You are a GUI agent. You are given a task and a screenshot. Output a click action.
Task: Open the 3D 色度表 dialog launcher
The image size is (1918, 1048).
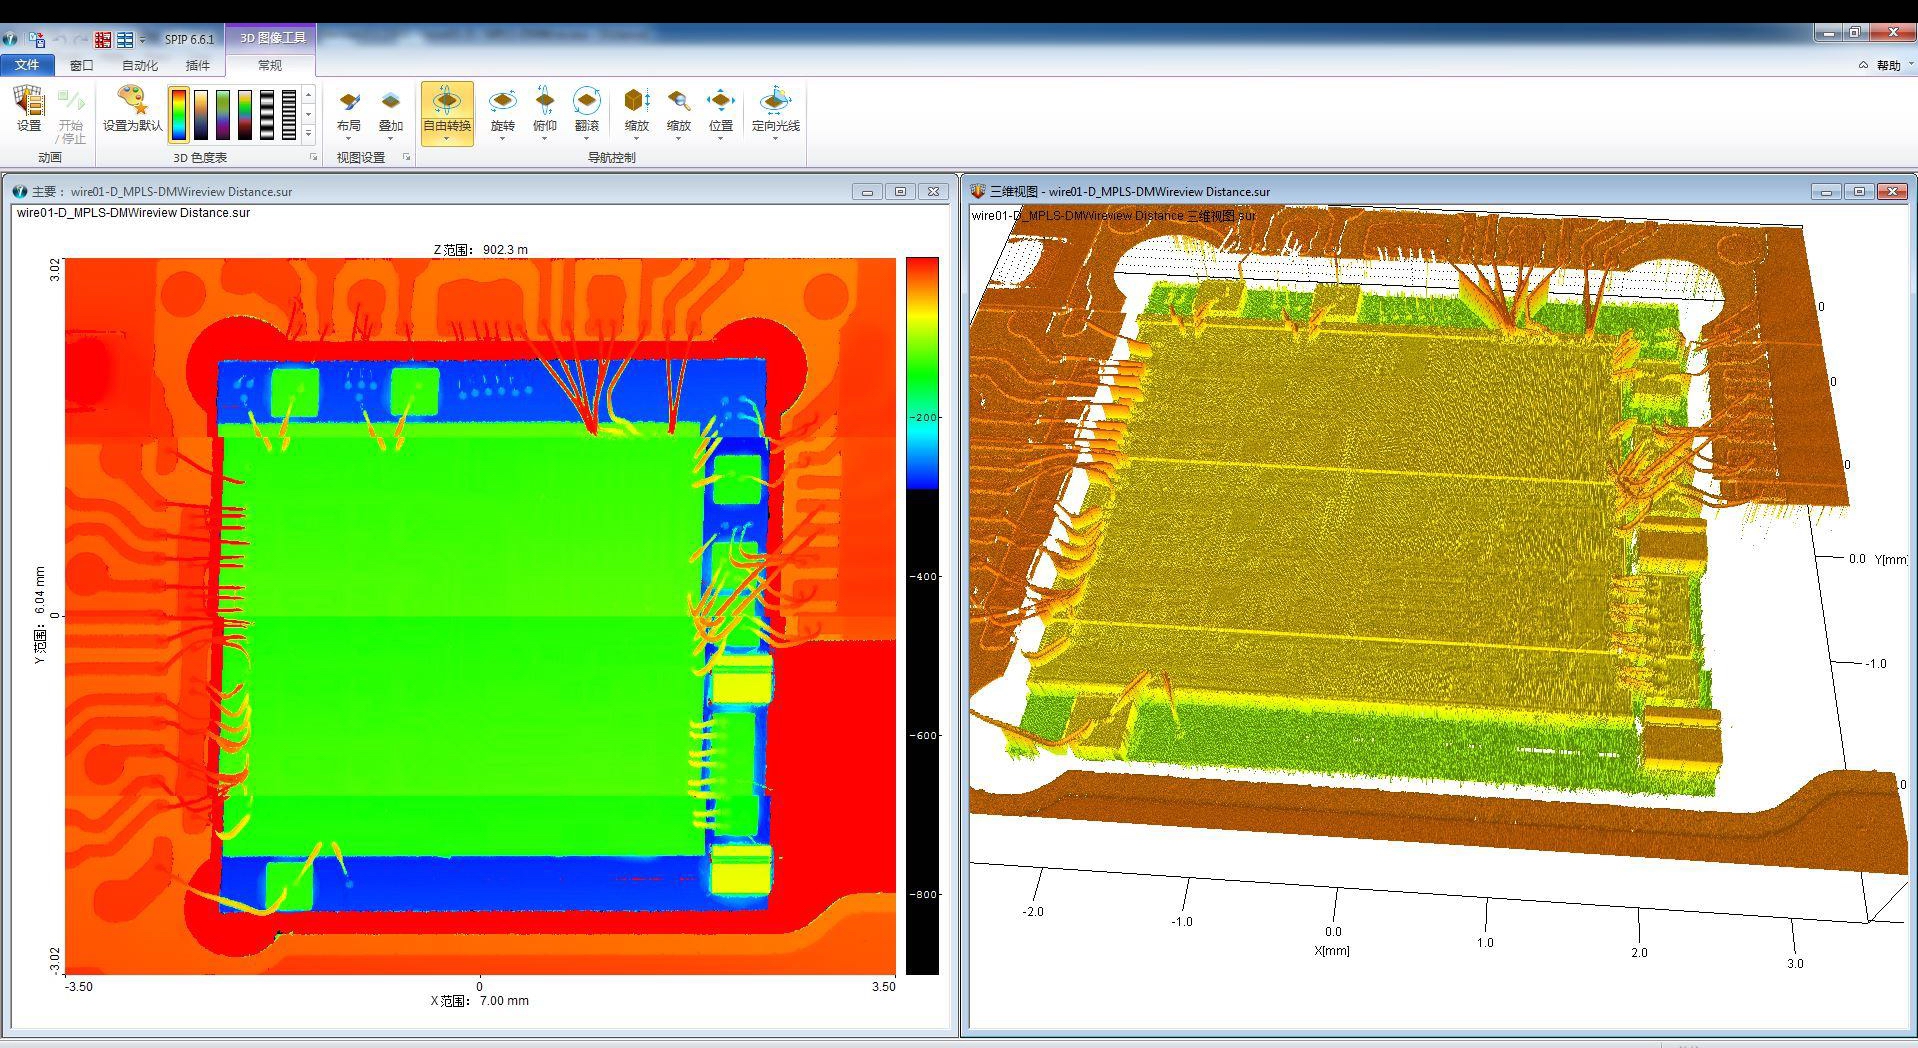313,157
